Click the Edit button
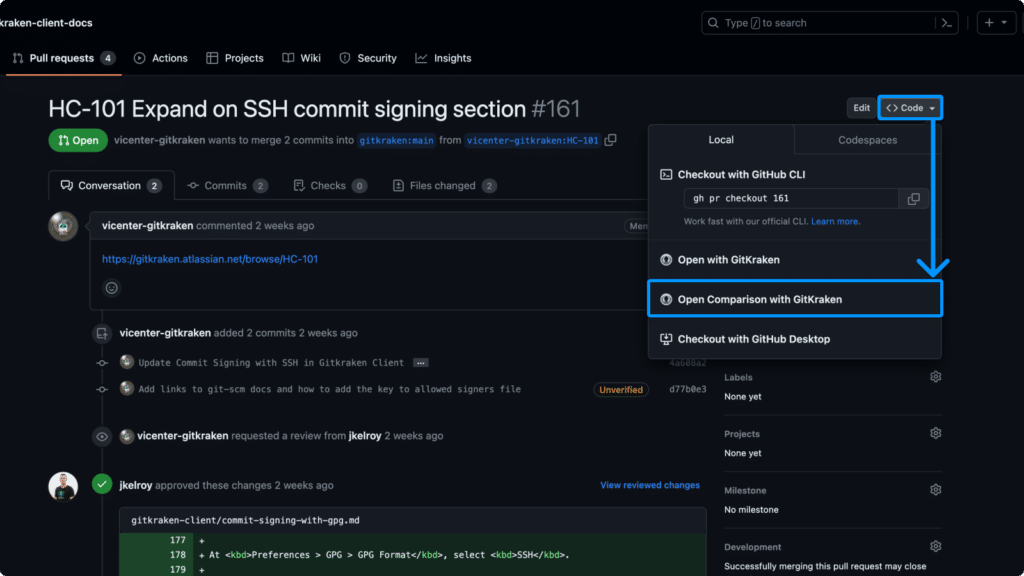This screenshot has height=576, width=1024. [x=860, y=107]
